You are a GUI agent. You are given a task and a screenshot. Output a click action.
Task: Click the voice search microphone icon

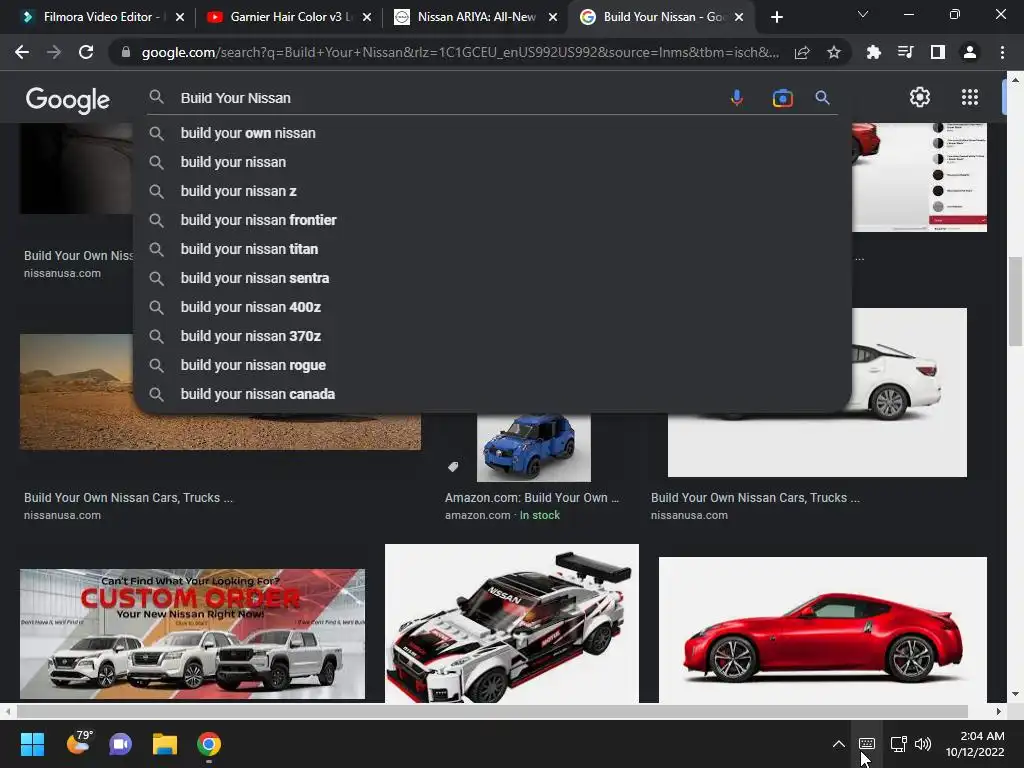point(737,98)
